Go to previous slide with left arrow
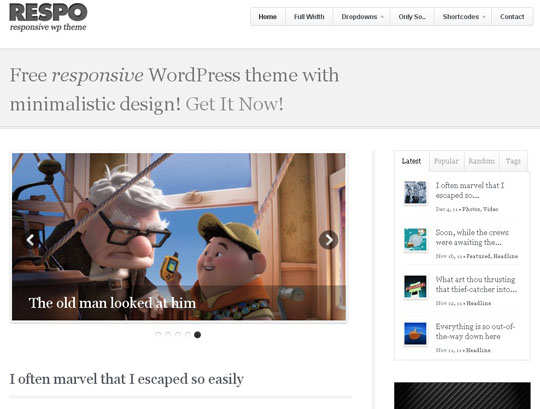The height and width of the screenshot is (409, 540). [x=30, y=240]
